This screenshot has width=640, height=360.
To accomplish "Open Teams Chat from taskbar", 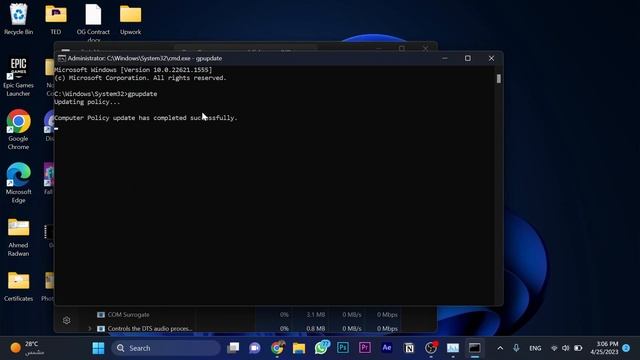I will (x=255, y=348).
